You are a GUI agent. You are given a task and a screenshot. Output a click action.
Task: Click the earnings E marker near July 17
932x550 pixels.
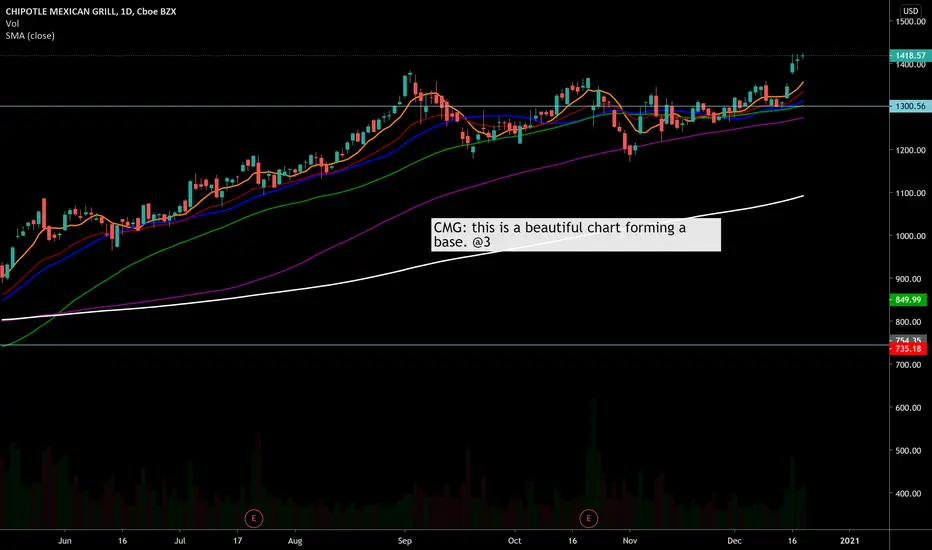pyautogui.click(x=254, y=518)
